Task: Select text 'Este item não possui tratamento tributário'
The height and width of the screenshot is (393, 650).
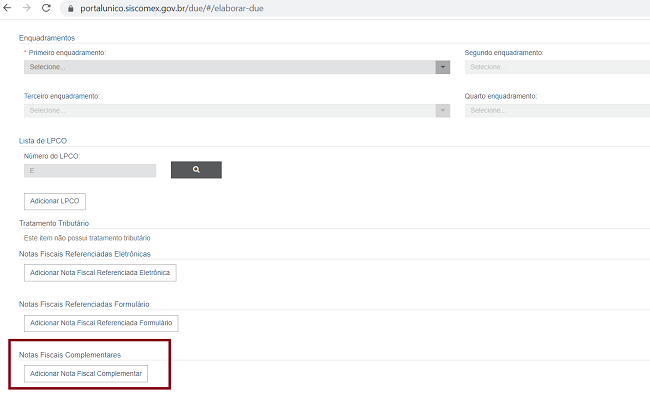Action: (x=87, y=238)
